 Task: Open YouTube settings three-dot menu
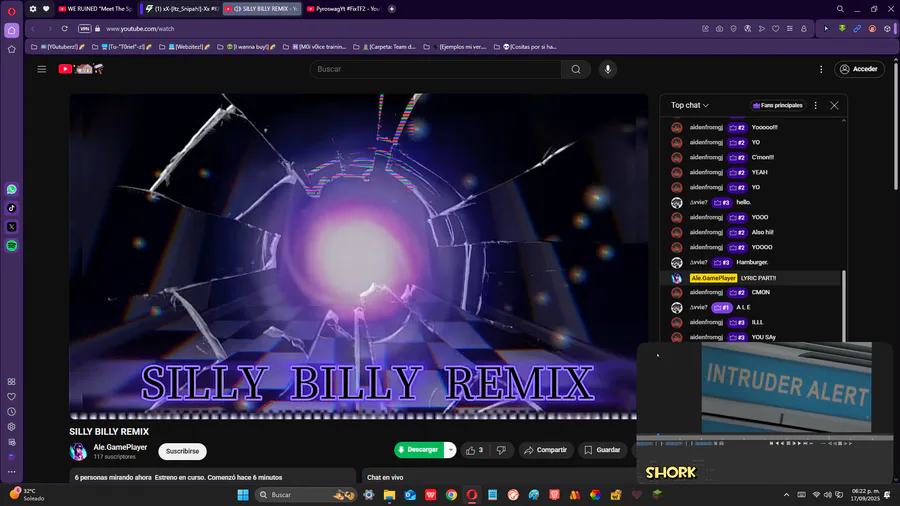point(821,69)
